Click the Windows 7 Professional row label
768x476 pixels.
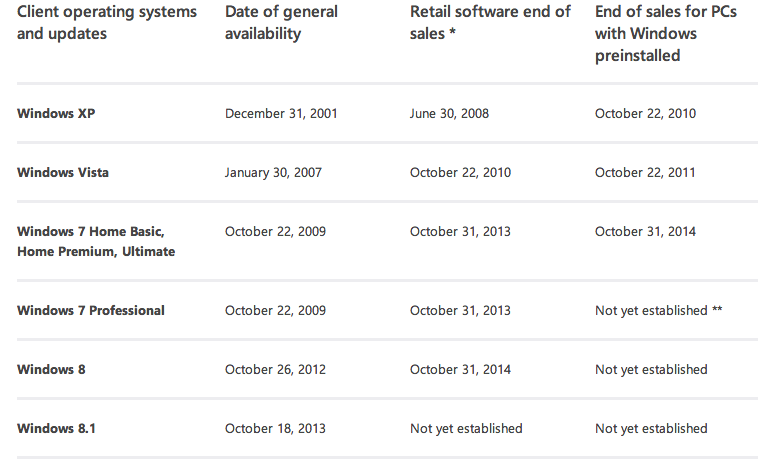(91, 311)
